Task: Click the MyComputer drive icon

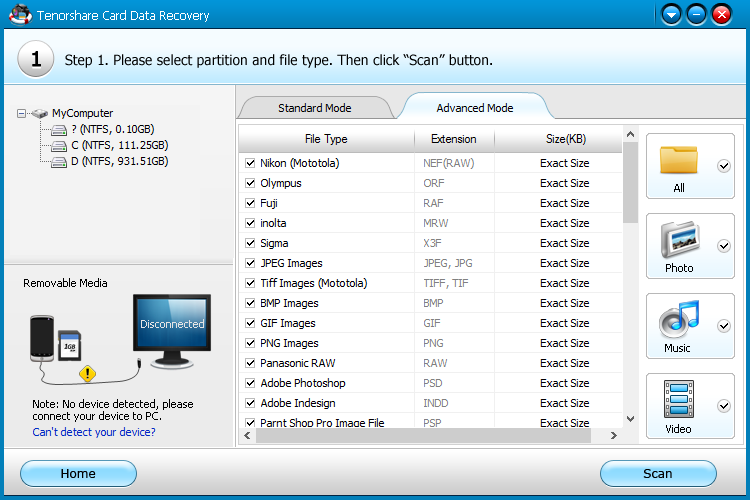Action: 40,113
